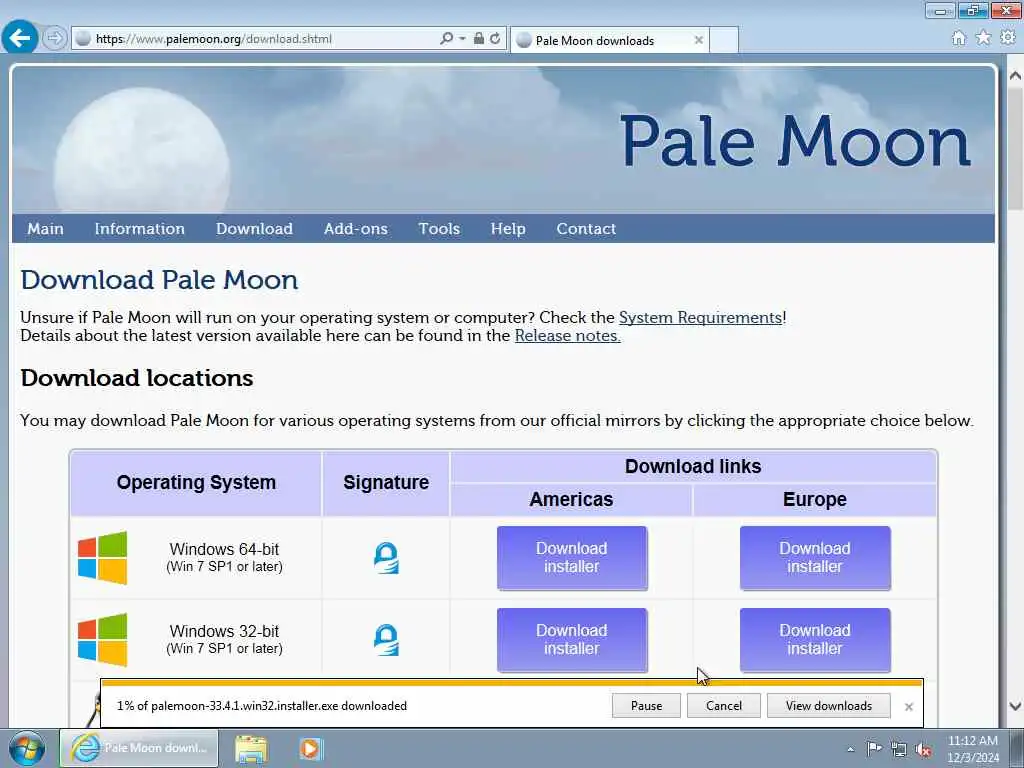The image size is (1024, 768).
Task: Open Favorites with the star icon
Action: [x=983, y=38]
